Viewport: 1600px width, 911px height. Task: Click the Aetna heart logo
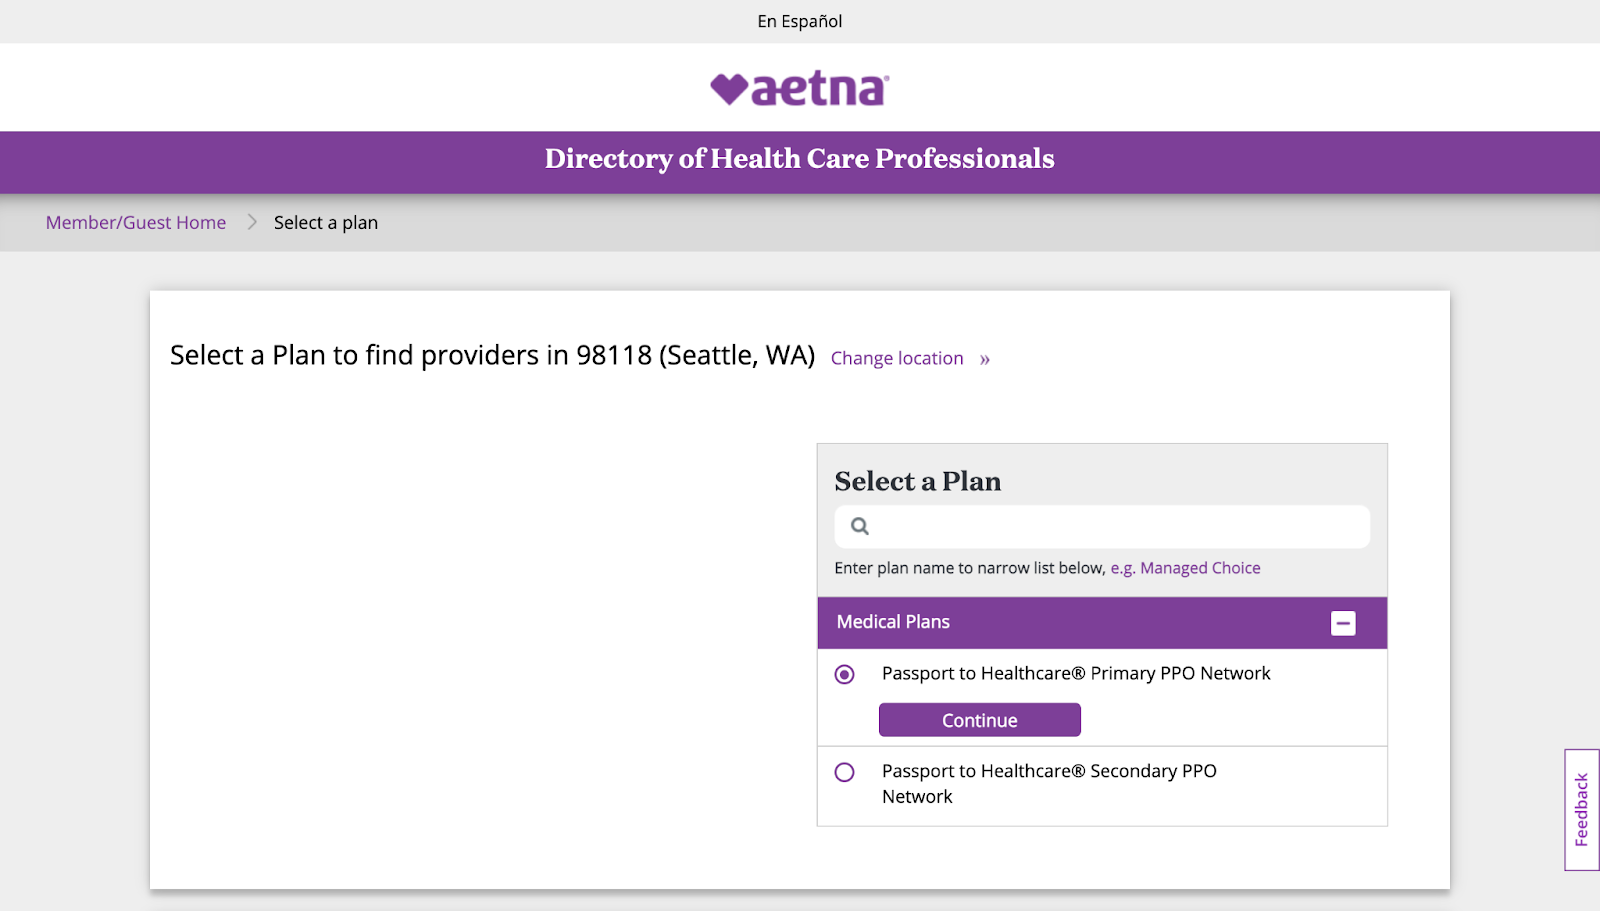(730, 89)
